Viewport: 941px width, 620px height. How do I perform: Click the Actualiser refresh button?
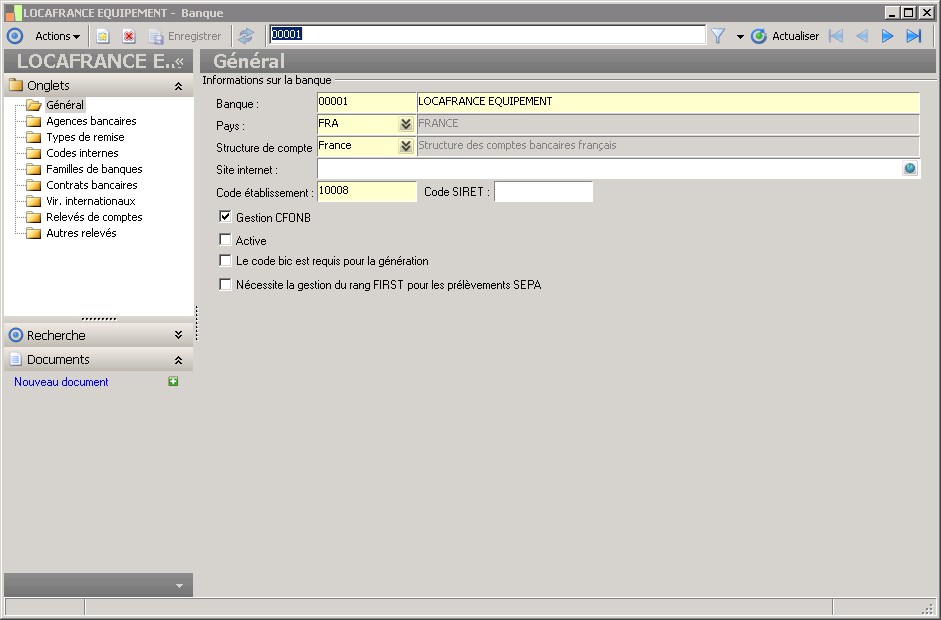(785, 36)
